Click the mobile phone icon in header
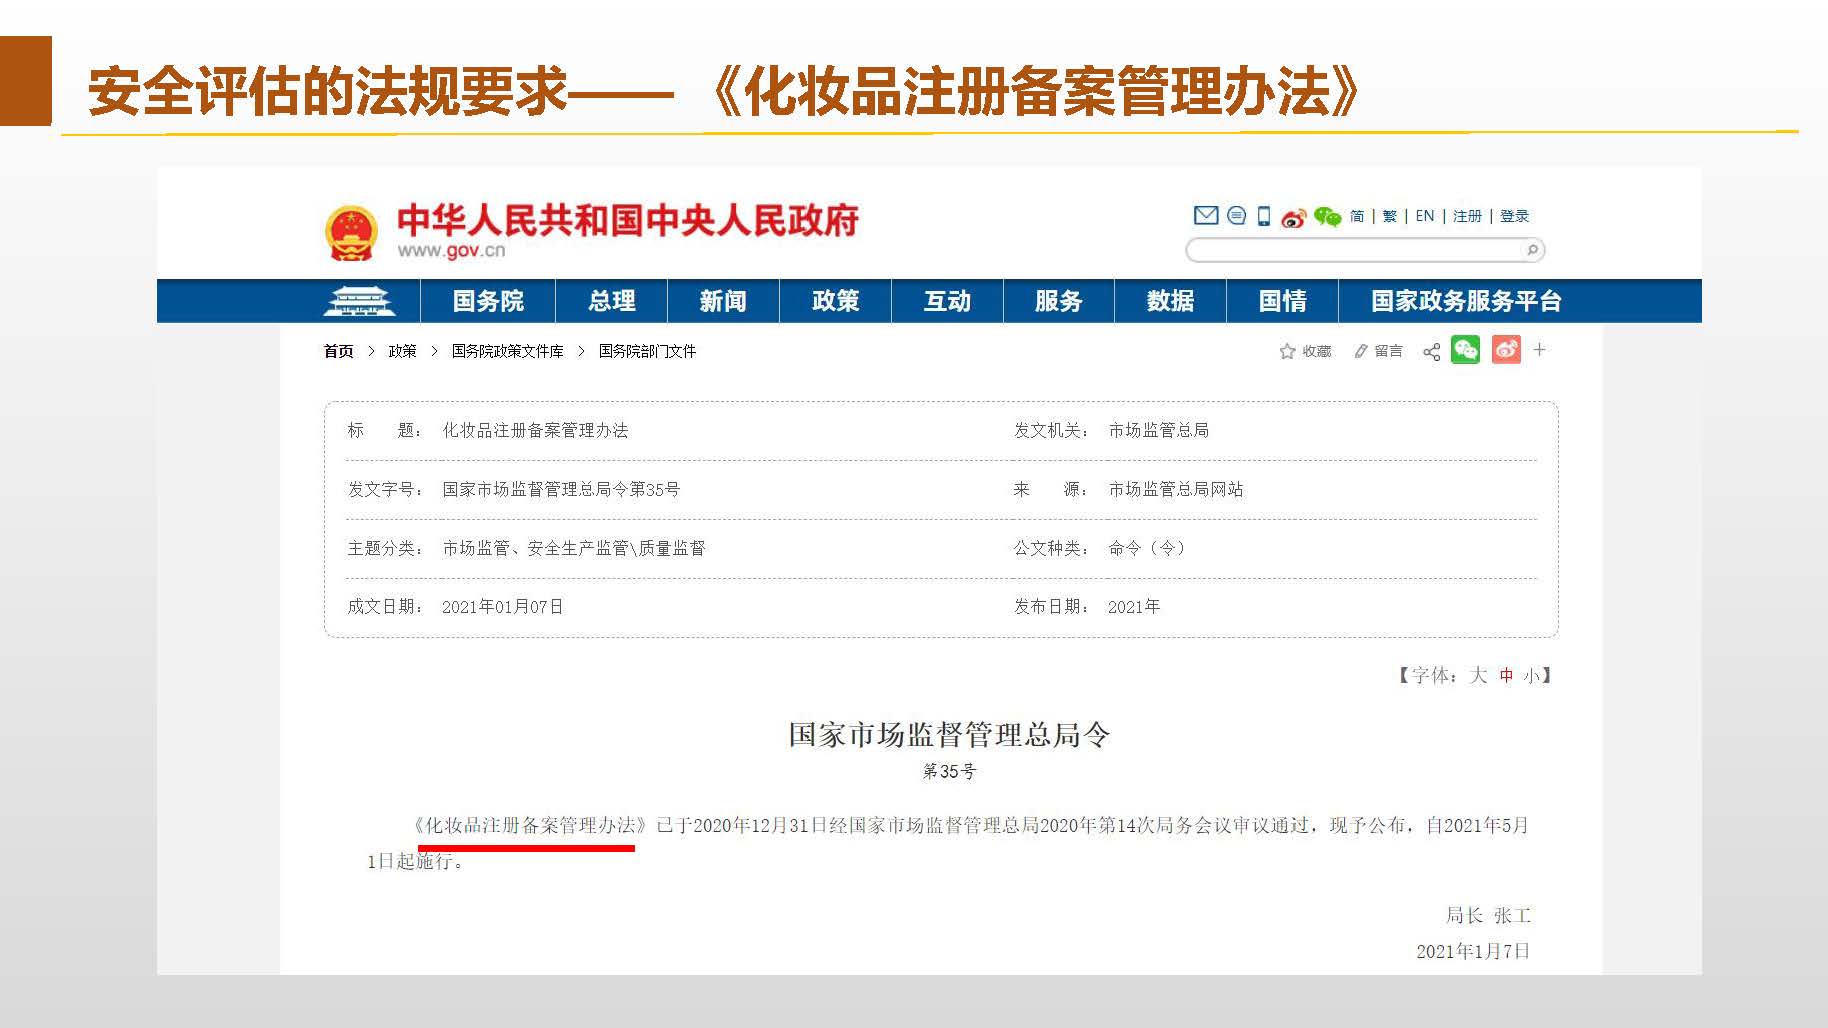 tap(1264, 216)
